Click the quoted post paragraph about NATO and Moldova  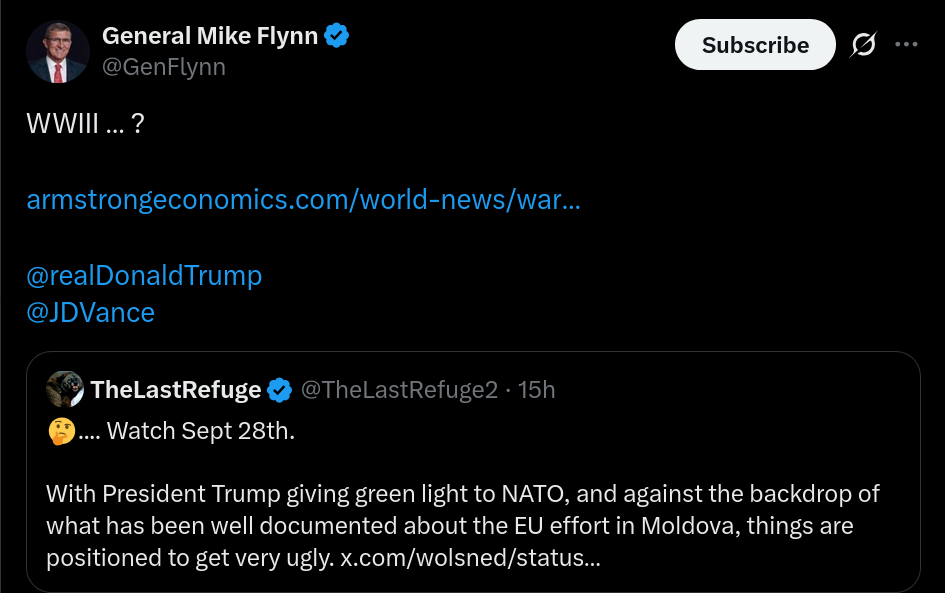pos(460,525)
